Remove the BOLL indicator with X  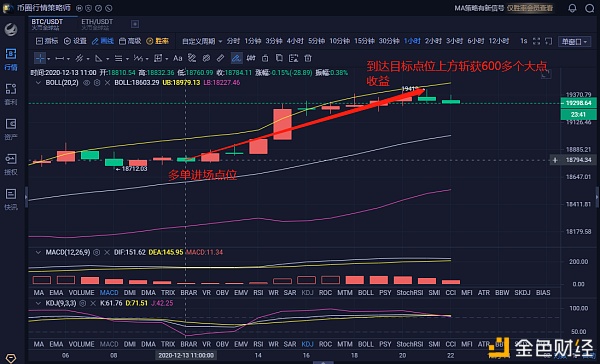107,83
